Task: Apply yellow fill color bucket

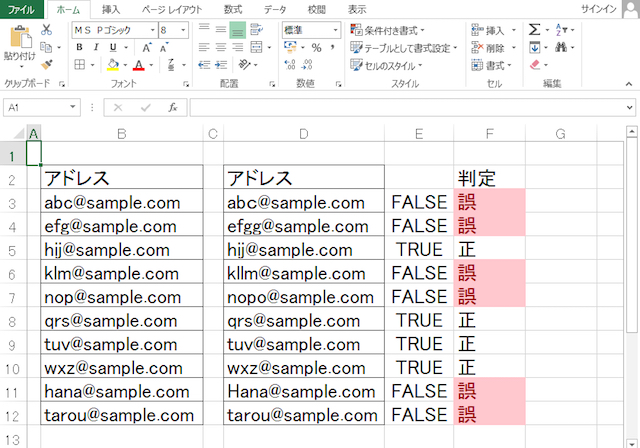Action: 113,64
